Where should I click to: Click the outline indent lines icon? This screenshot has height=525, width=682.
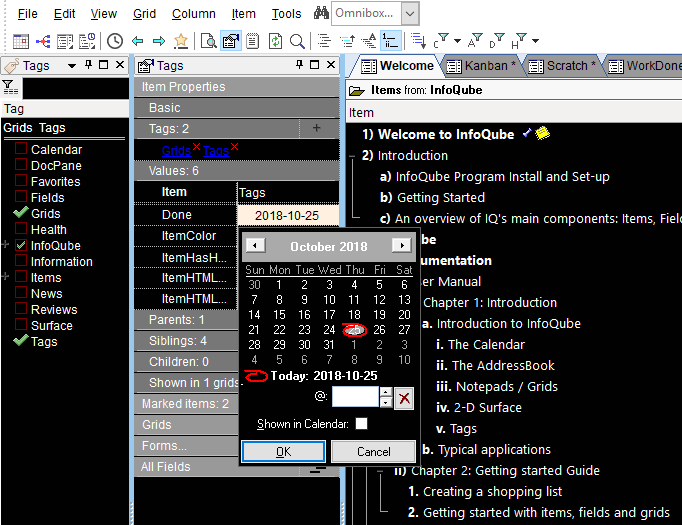(324, 41)
